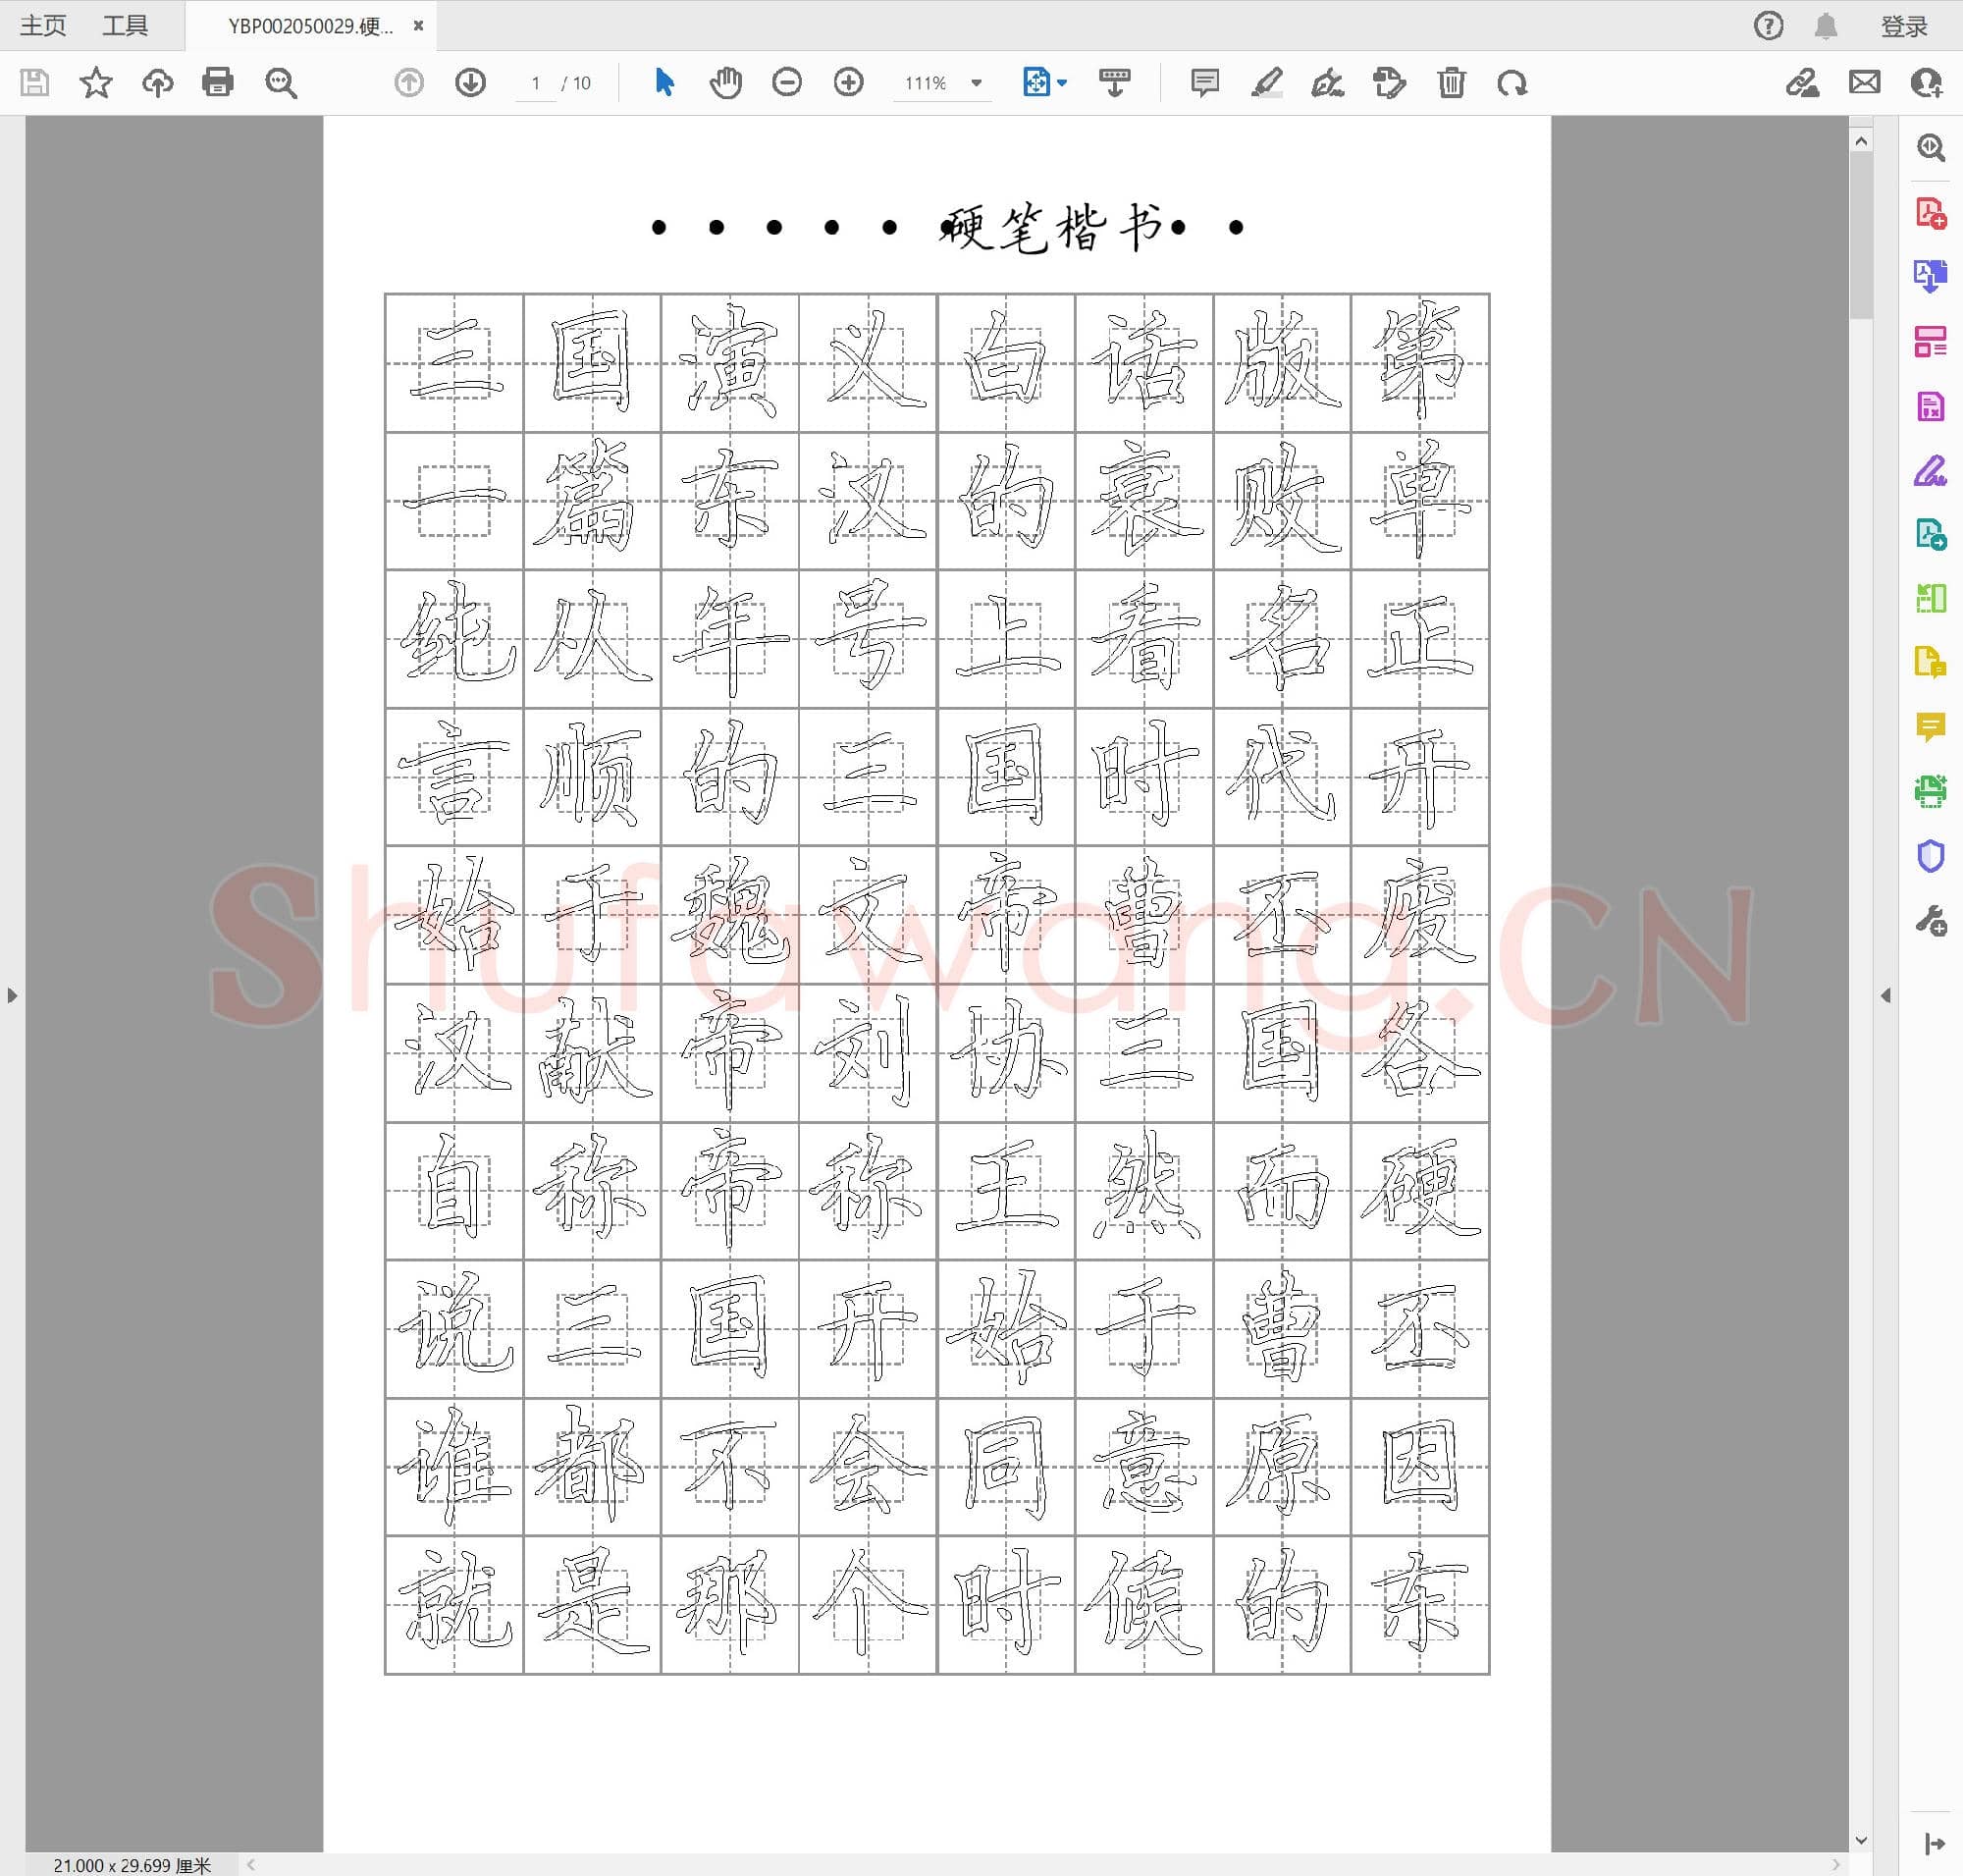Select the Hand tool

(726, 83)
